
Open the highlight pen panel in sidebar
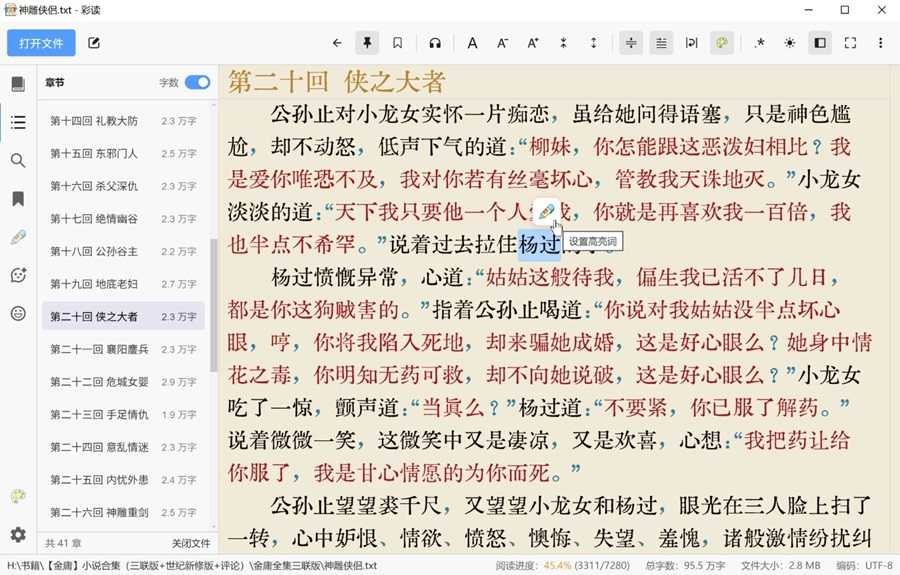[18, 237]
